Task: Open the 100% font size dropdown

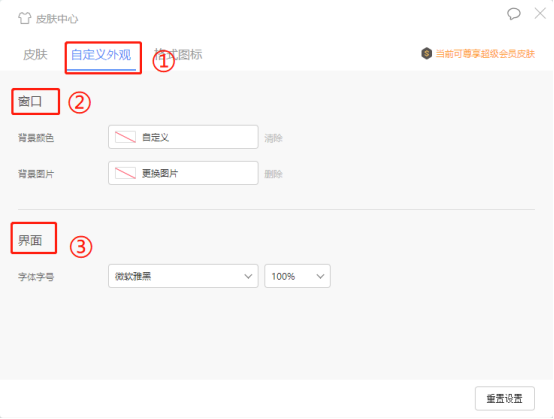Action: tap(297, 276)
